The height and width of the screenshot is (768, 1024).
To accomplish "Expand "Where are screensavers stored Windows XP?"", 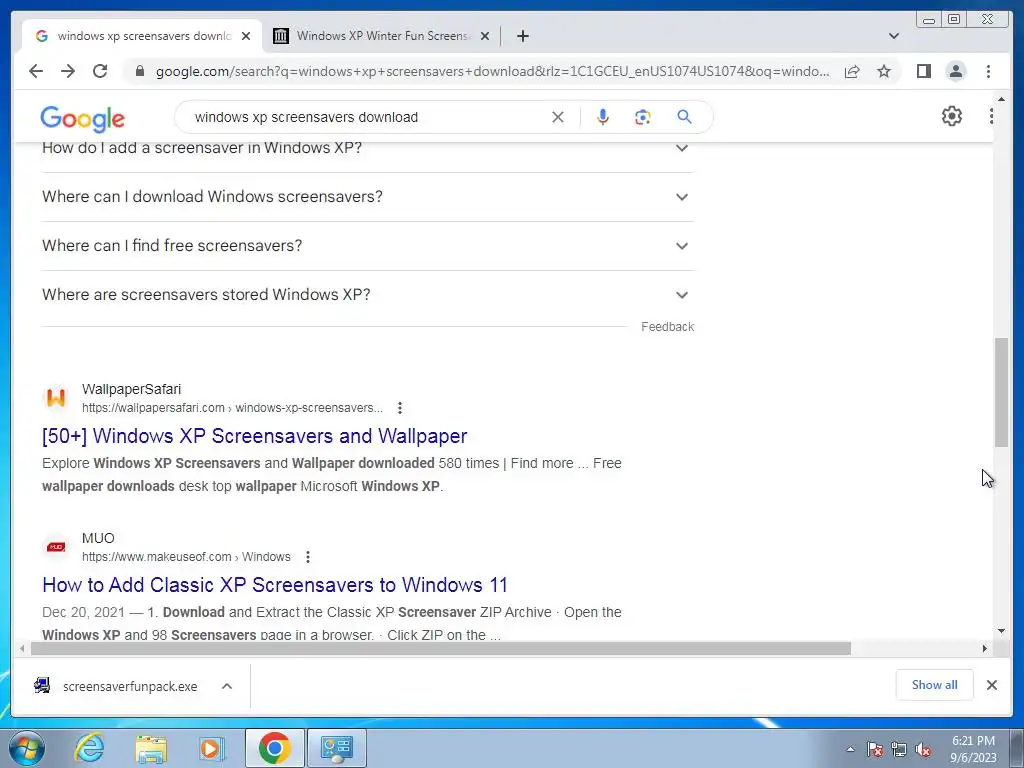I will pyautogui.click(x=368, y=295).
